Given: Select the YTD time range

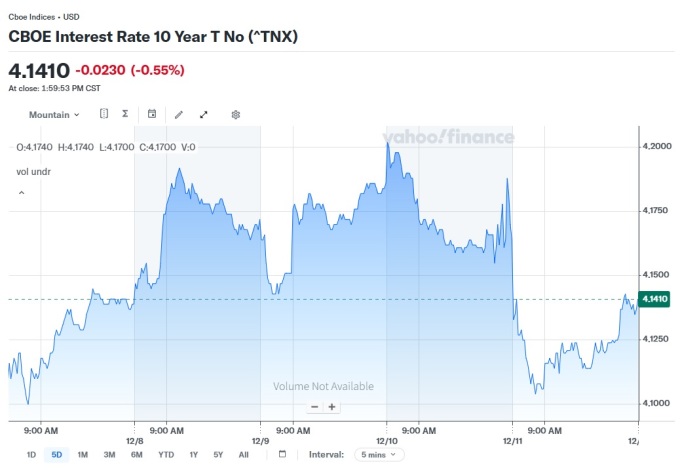Looking at the screenshot, I should [x=165, y=454].
